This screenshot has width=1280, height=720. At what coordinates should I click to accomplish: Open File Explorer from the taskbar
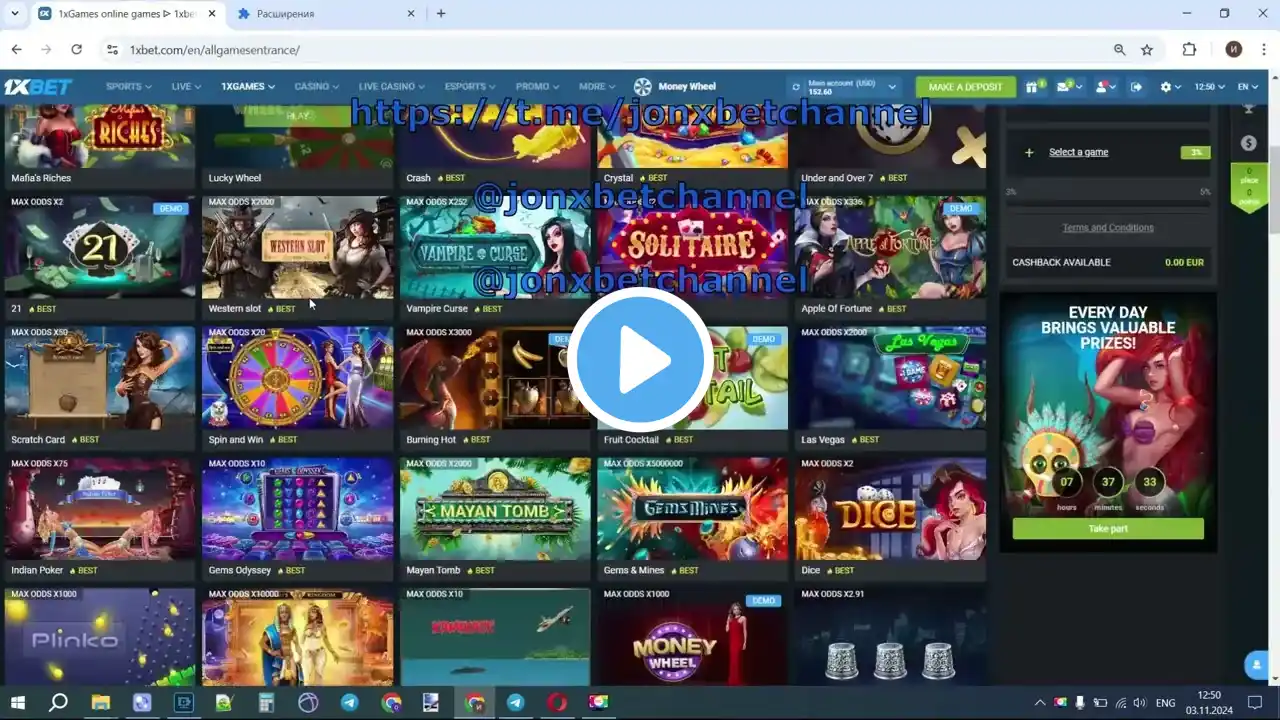(x=101, y=702)
